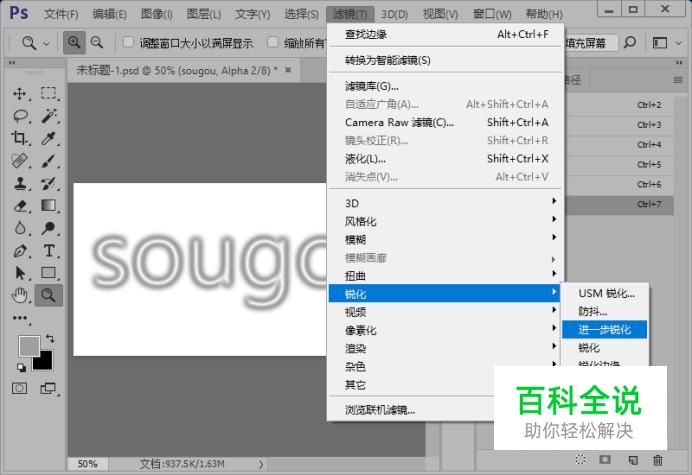Choose USM 锐化 from the submenu
Viewport: 692px width, 475px height.
click(604, 293)
